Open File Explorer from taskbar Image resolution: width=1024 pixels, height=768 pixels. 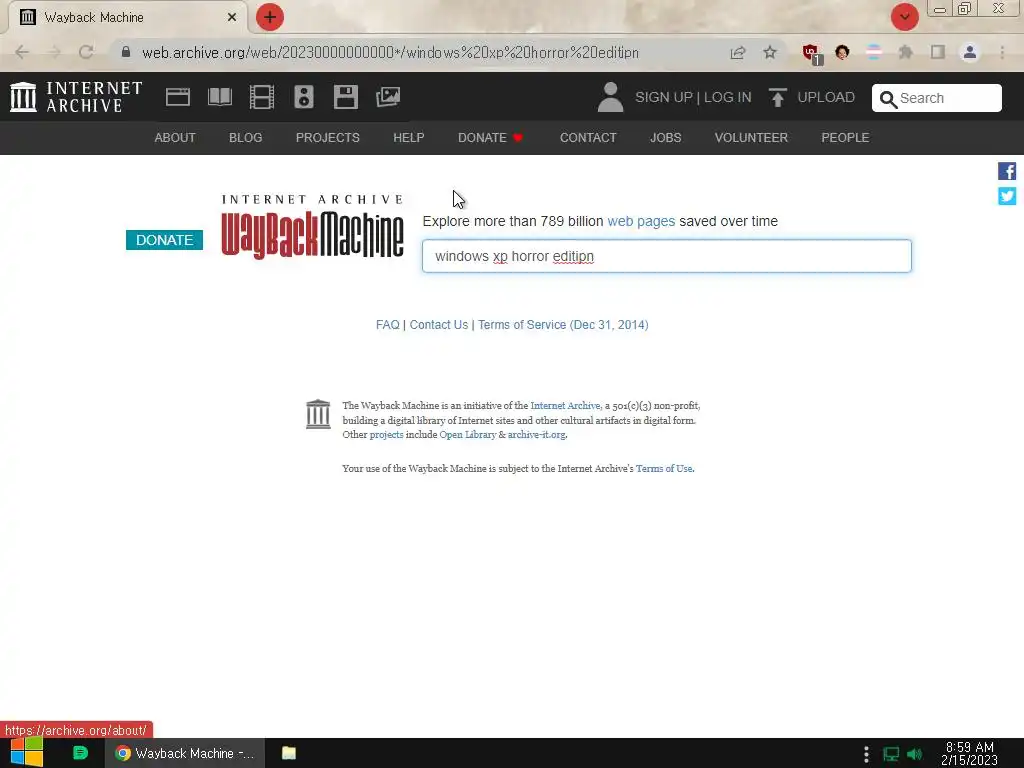pos(289,753)
